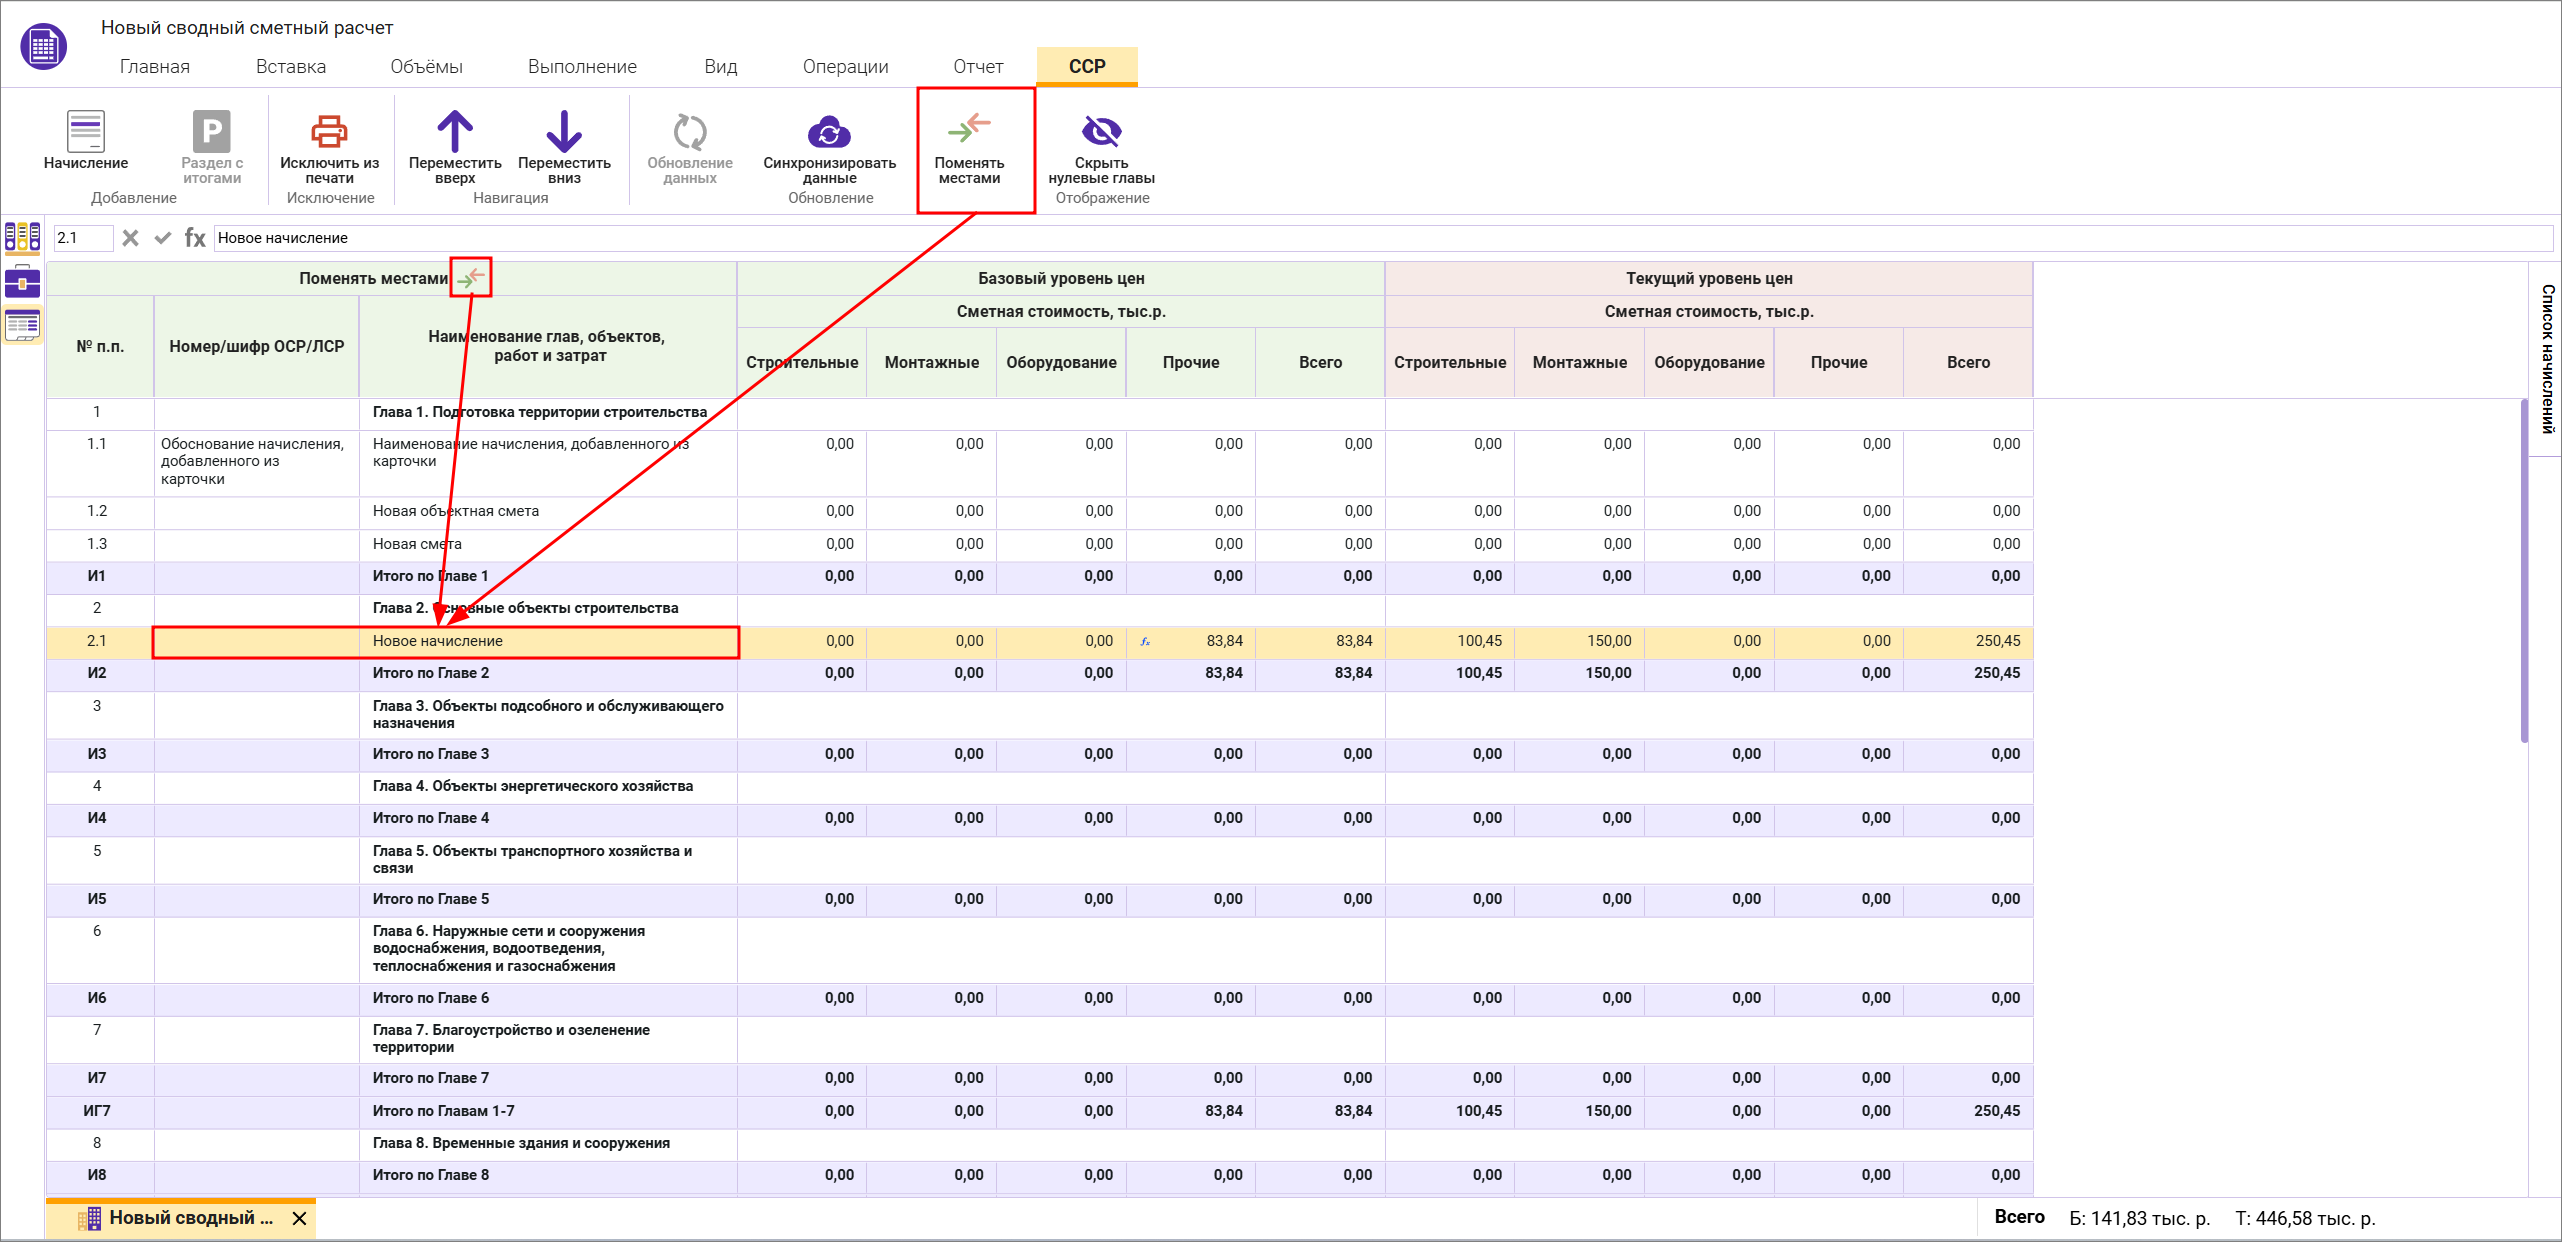Image resolution: width=2562 pixels, height=1242 pixels.
Task: Click the vertical scrollbar on the right
Action: pos(2524,570)
